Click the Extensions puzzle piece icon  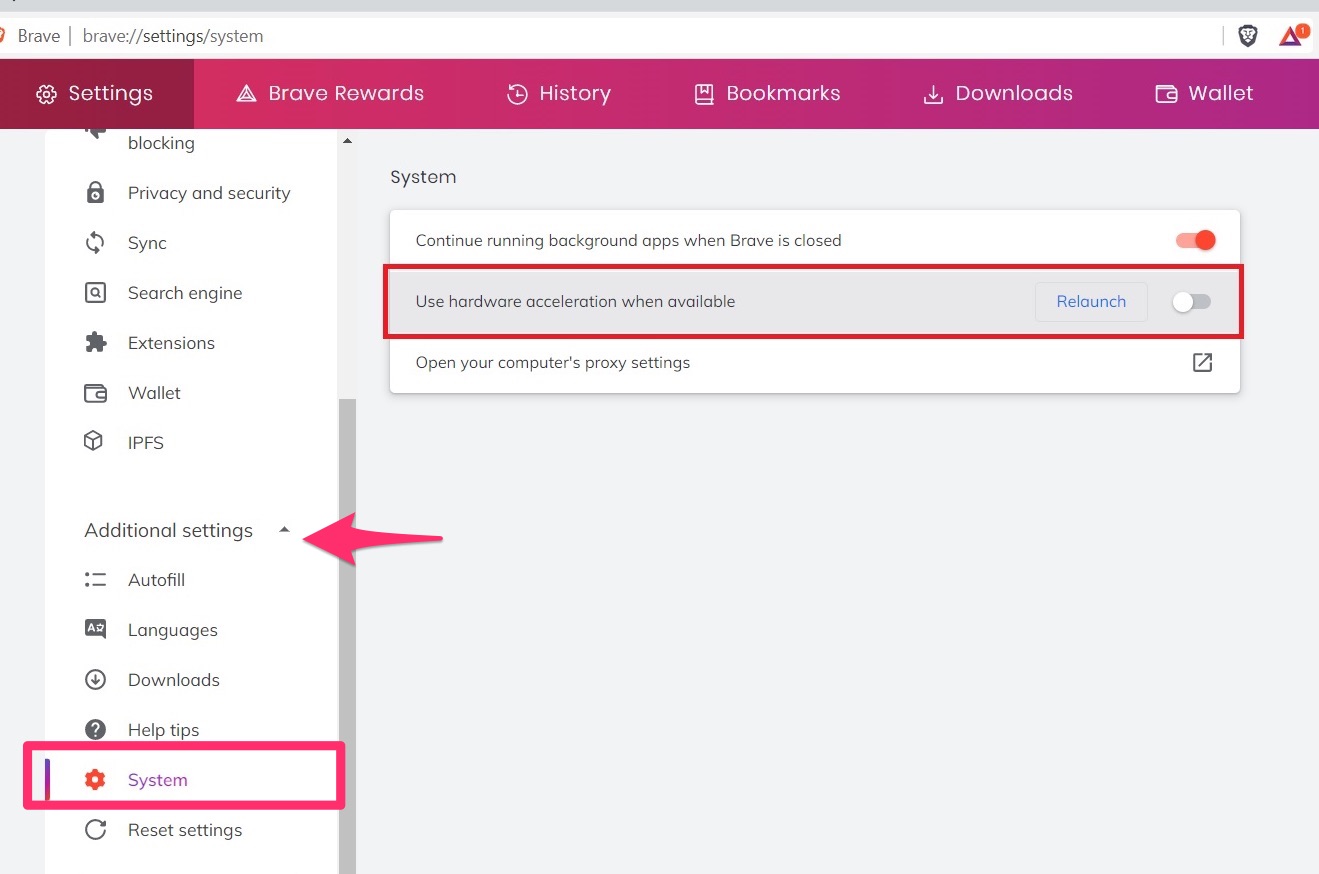[95, 343]
